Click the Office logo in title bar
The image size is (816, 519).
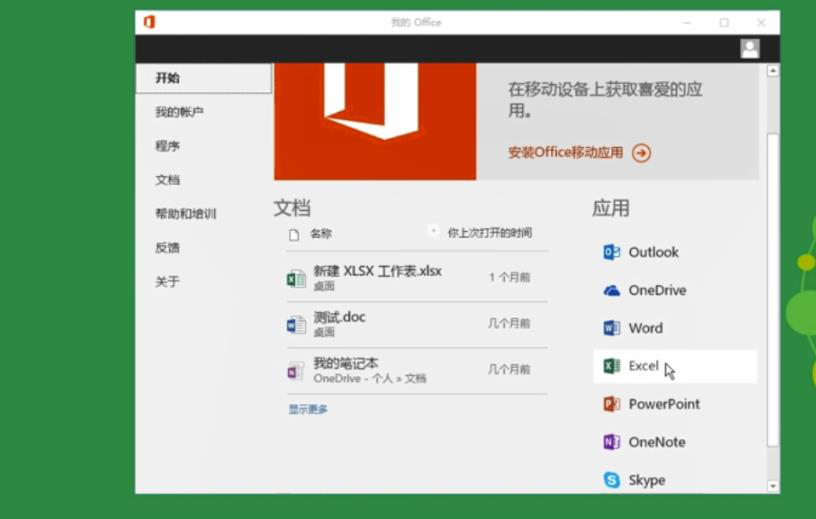[149, 22]
